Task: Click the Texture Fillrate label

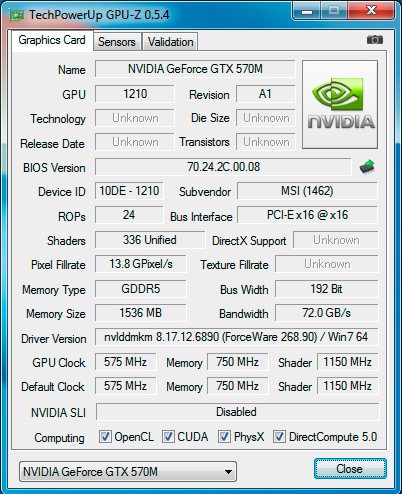Action: point(234,265)
